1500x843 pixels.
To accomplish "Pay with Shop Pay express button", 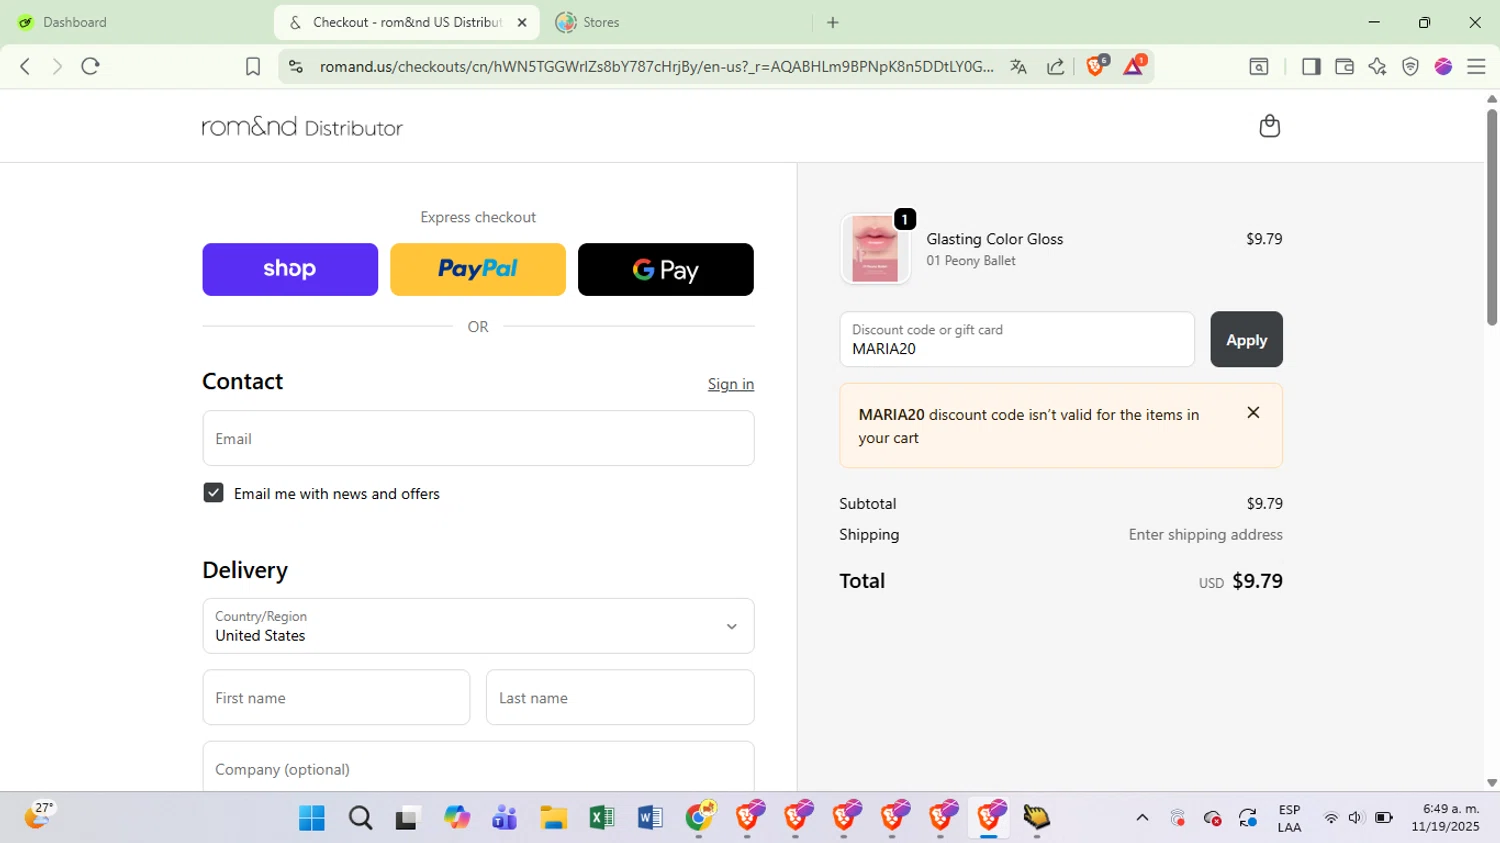I will pos(290,269).
